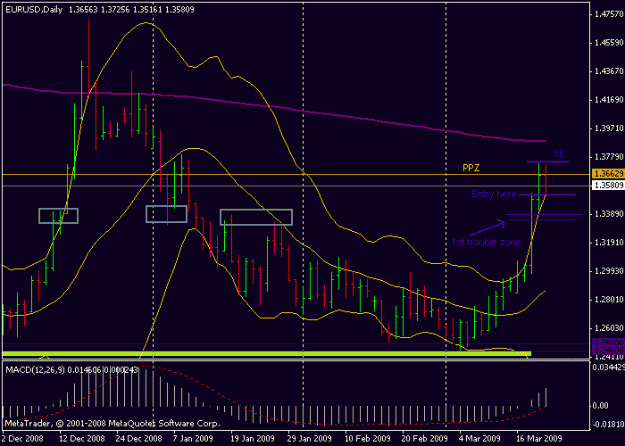Select the SL text label
The width and height of the screenshot is (625, 446).
coord(558,154)
